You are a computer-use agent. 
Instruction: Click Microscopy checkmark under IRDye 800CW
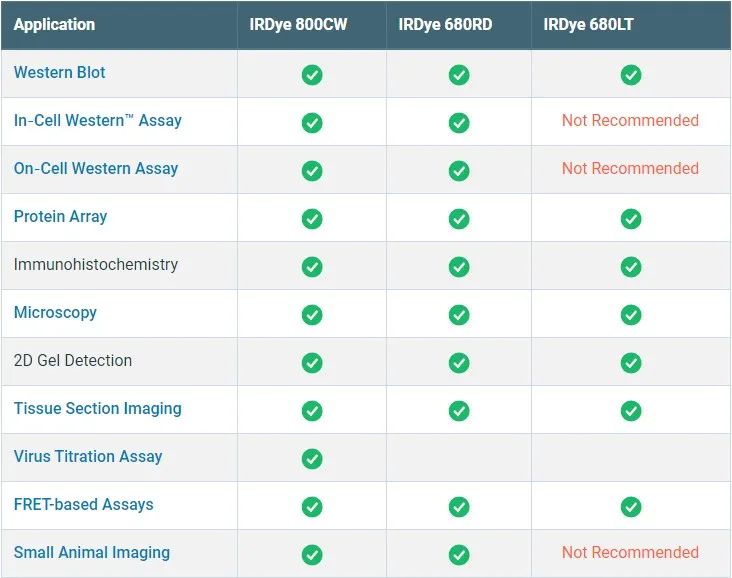pyautogui.click(x=312, y=315)
